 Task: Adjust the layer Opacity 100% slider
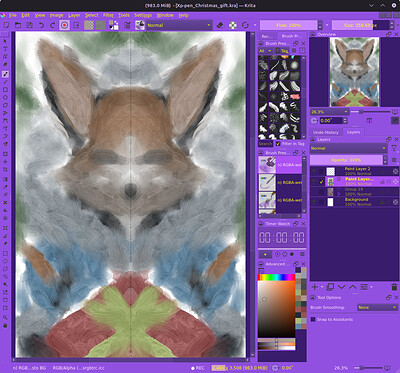coord(346,160)
